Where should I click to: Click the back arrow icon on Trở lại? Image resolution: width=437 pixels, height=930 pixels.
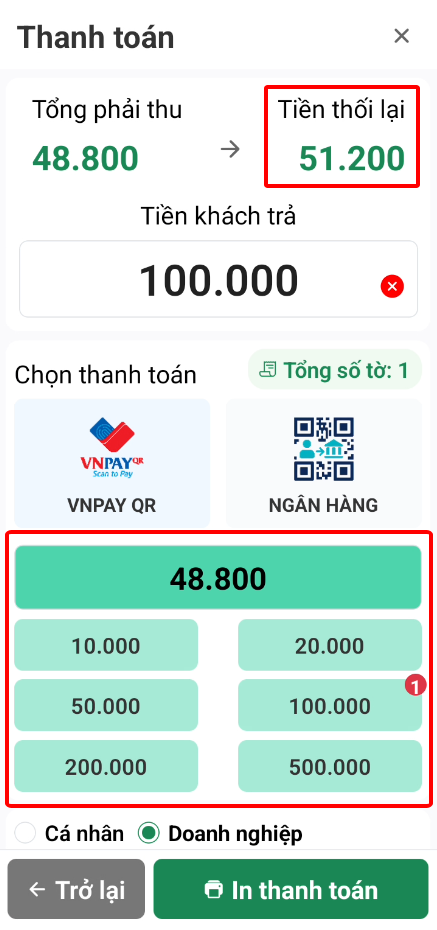tap(37, 890)
